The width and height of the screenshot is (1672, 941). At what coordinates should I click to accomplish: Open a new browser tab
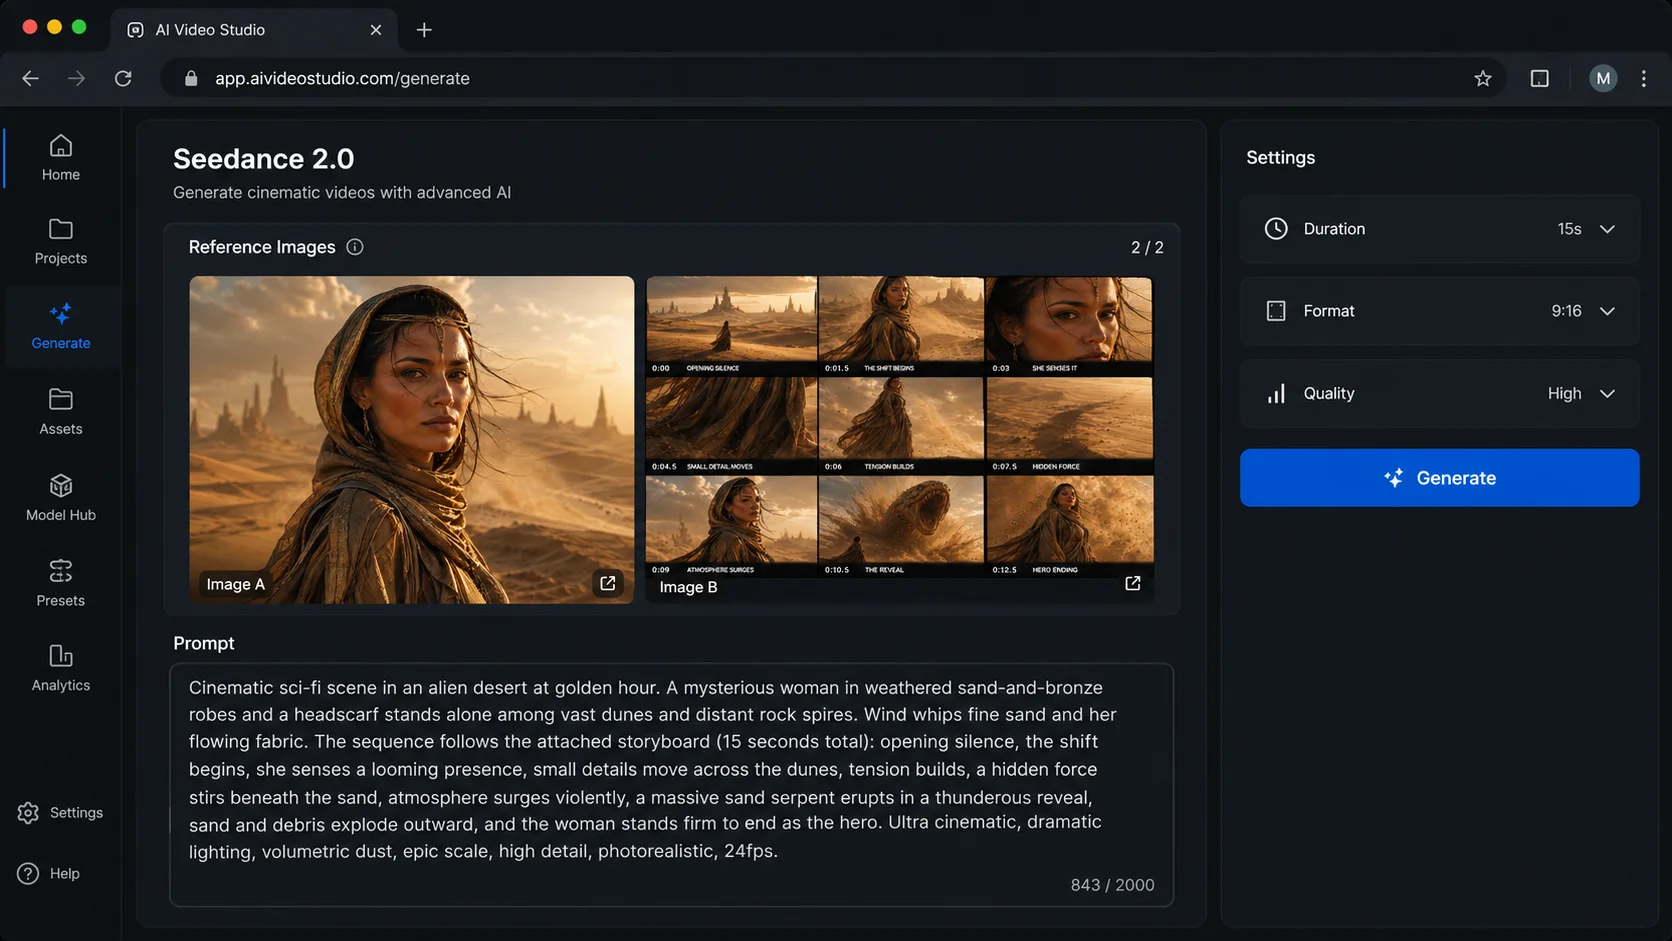coord(424,30)
